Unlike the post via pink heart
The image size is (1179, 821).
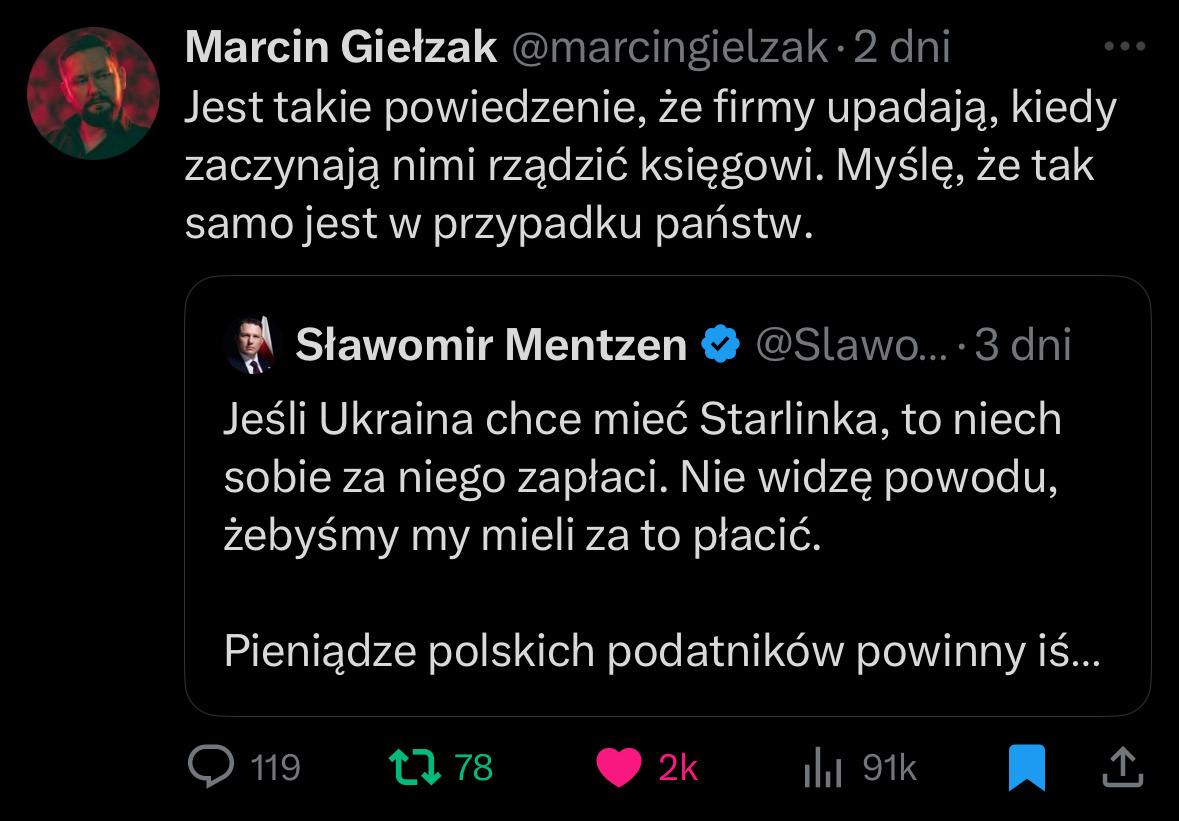click(618, 767)
